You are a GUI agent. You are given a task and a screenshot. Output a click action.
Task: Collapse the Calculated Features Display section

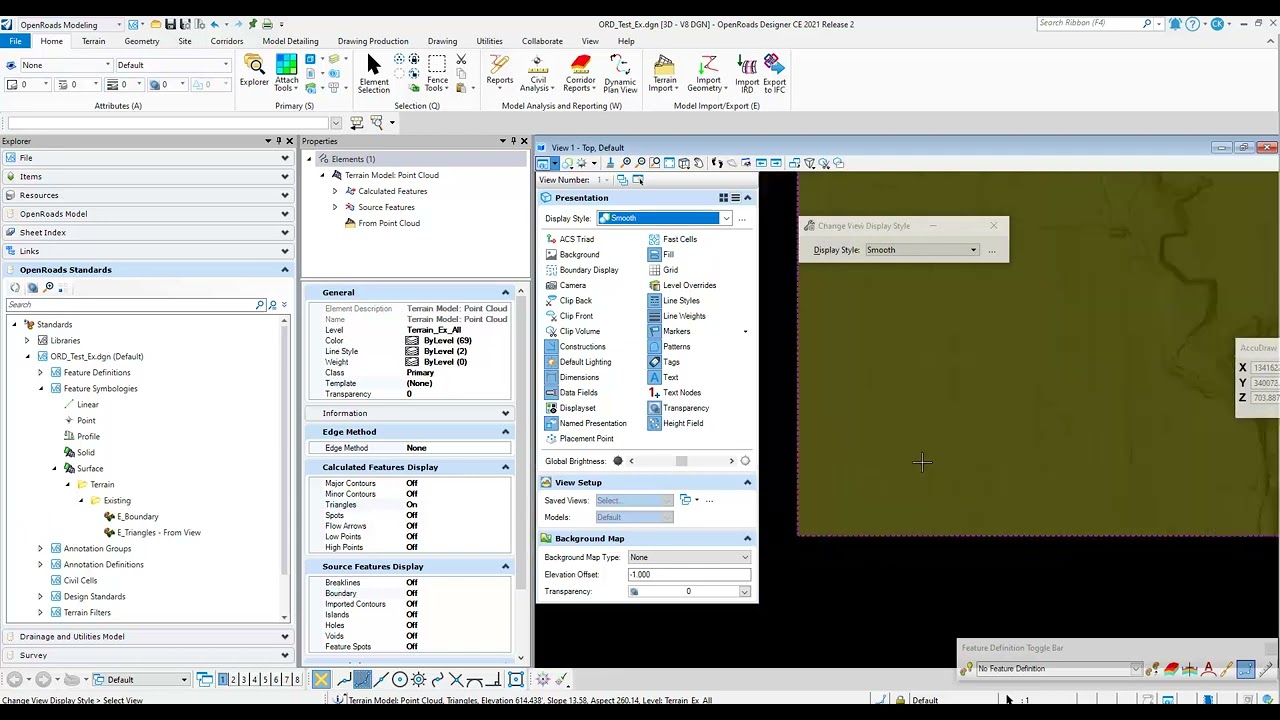505,467
